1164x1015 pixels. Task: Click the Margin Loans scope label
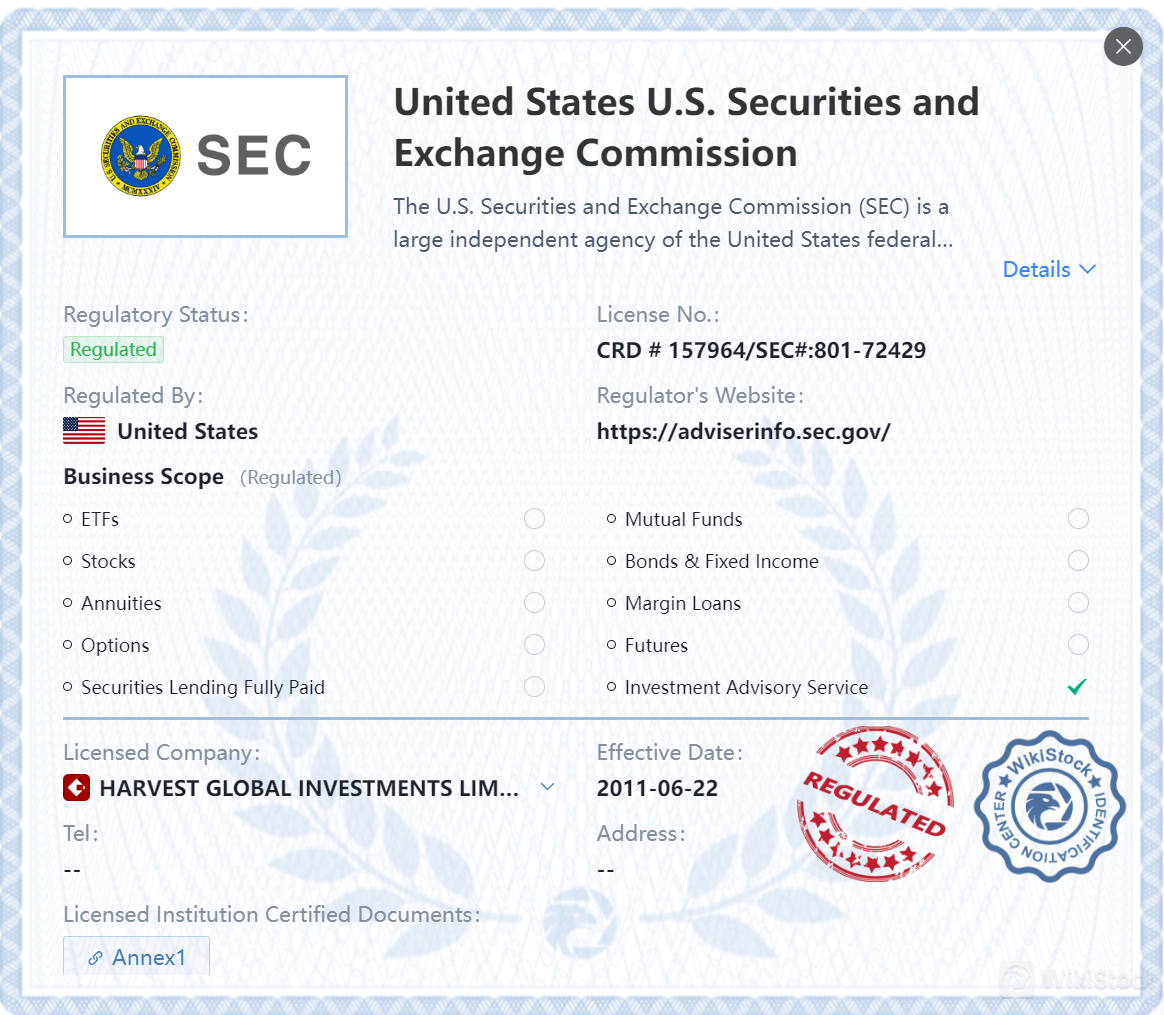tap(683, 604)
